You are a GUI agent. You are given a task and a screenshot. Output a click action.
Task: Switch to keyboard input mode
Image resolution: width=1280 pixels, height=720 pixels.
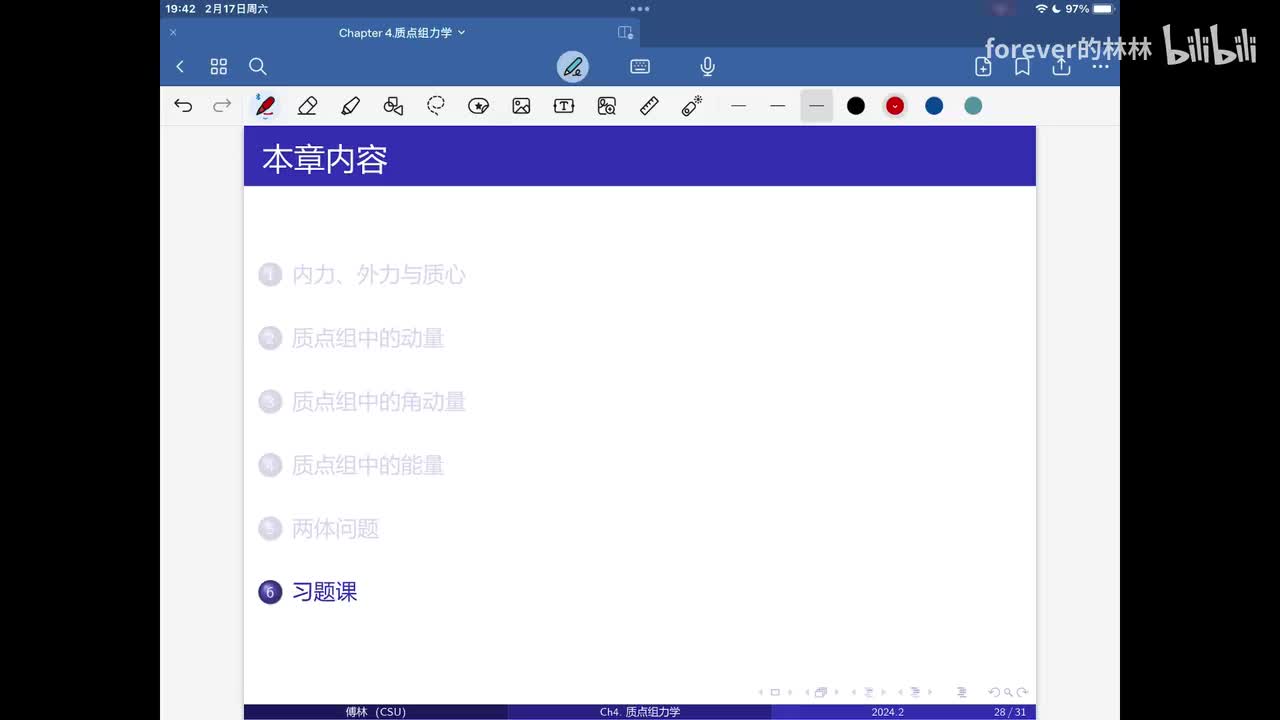point(640,66)
